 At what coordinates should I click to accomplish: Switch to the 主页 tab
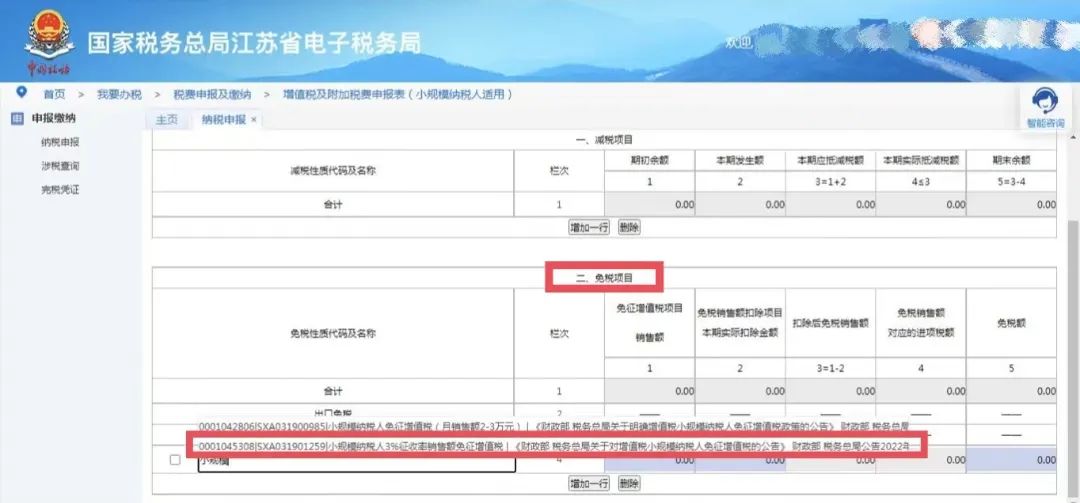click(x=167, y=119)
